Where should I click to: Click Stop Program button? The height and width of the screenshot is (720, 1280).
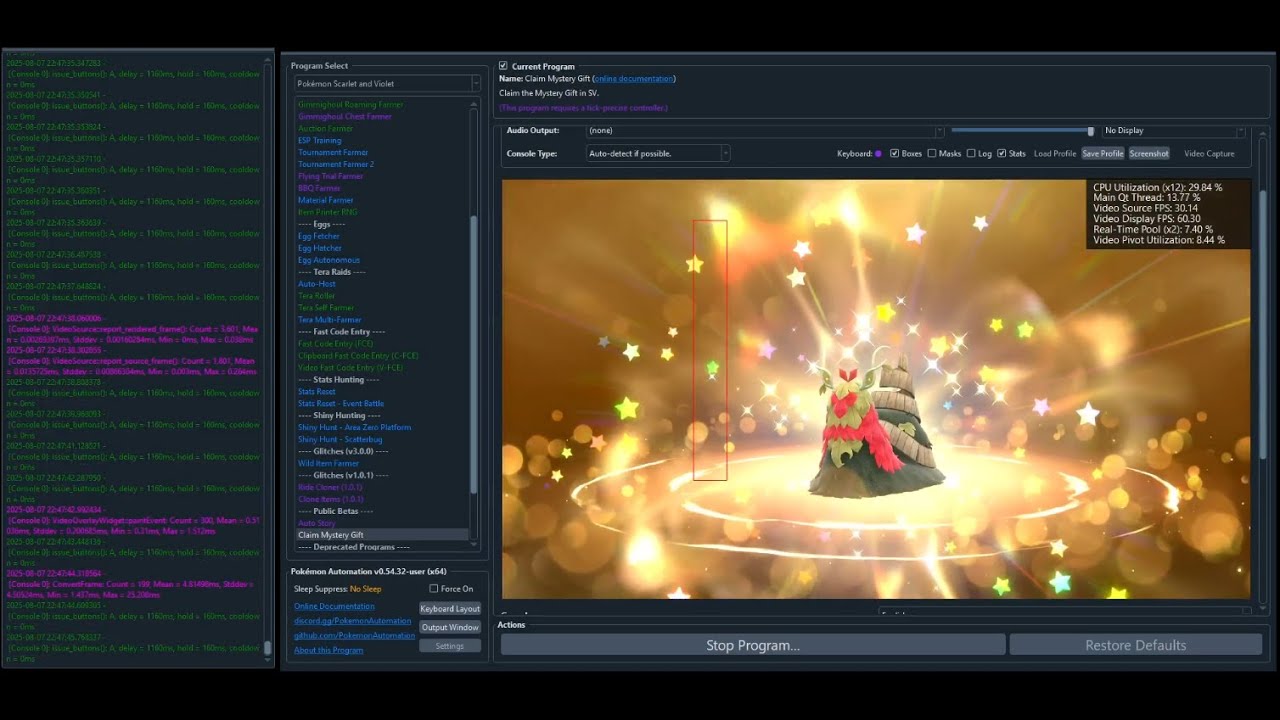pyautogui.click(x=752, y=646)
